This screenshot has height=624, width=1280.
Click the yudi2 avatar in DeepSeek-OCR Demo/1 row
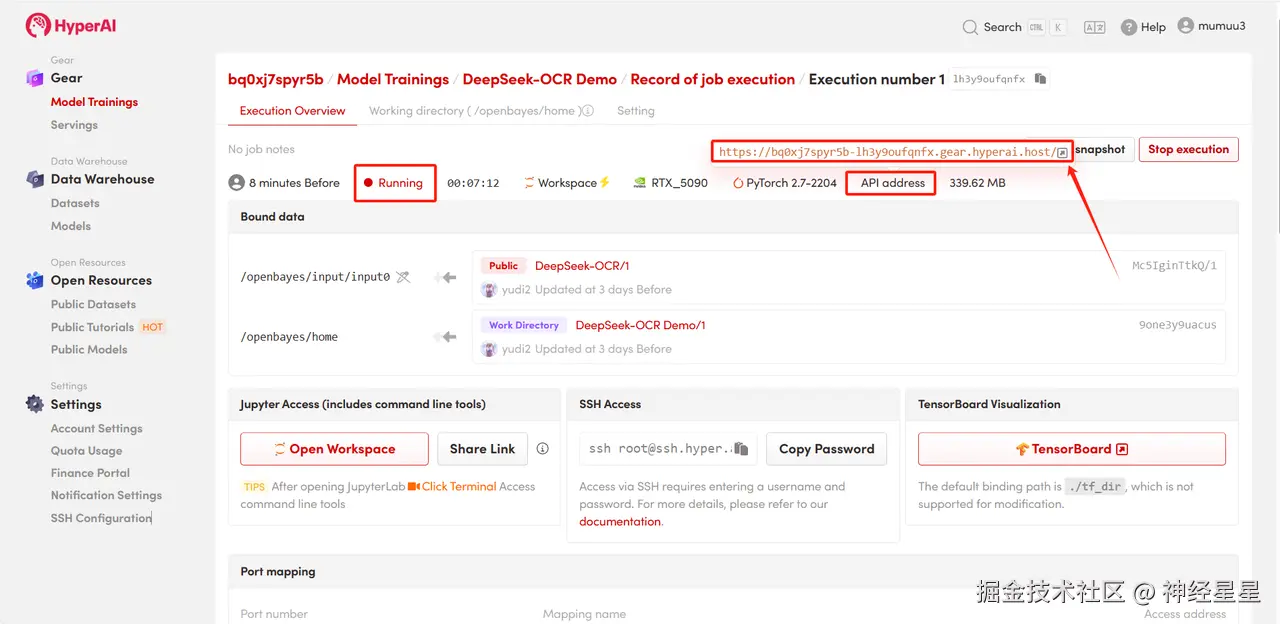pyautogui.click(x=489, y=349)
